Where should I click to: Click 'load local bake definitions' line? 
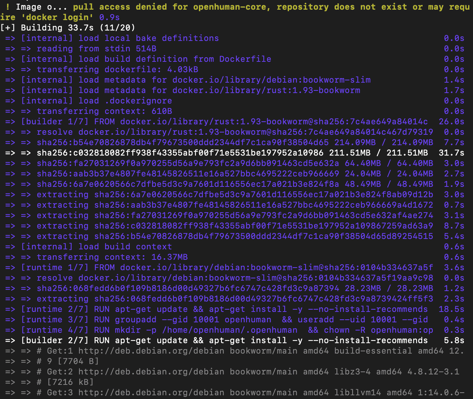tap(235, 38)
